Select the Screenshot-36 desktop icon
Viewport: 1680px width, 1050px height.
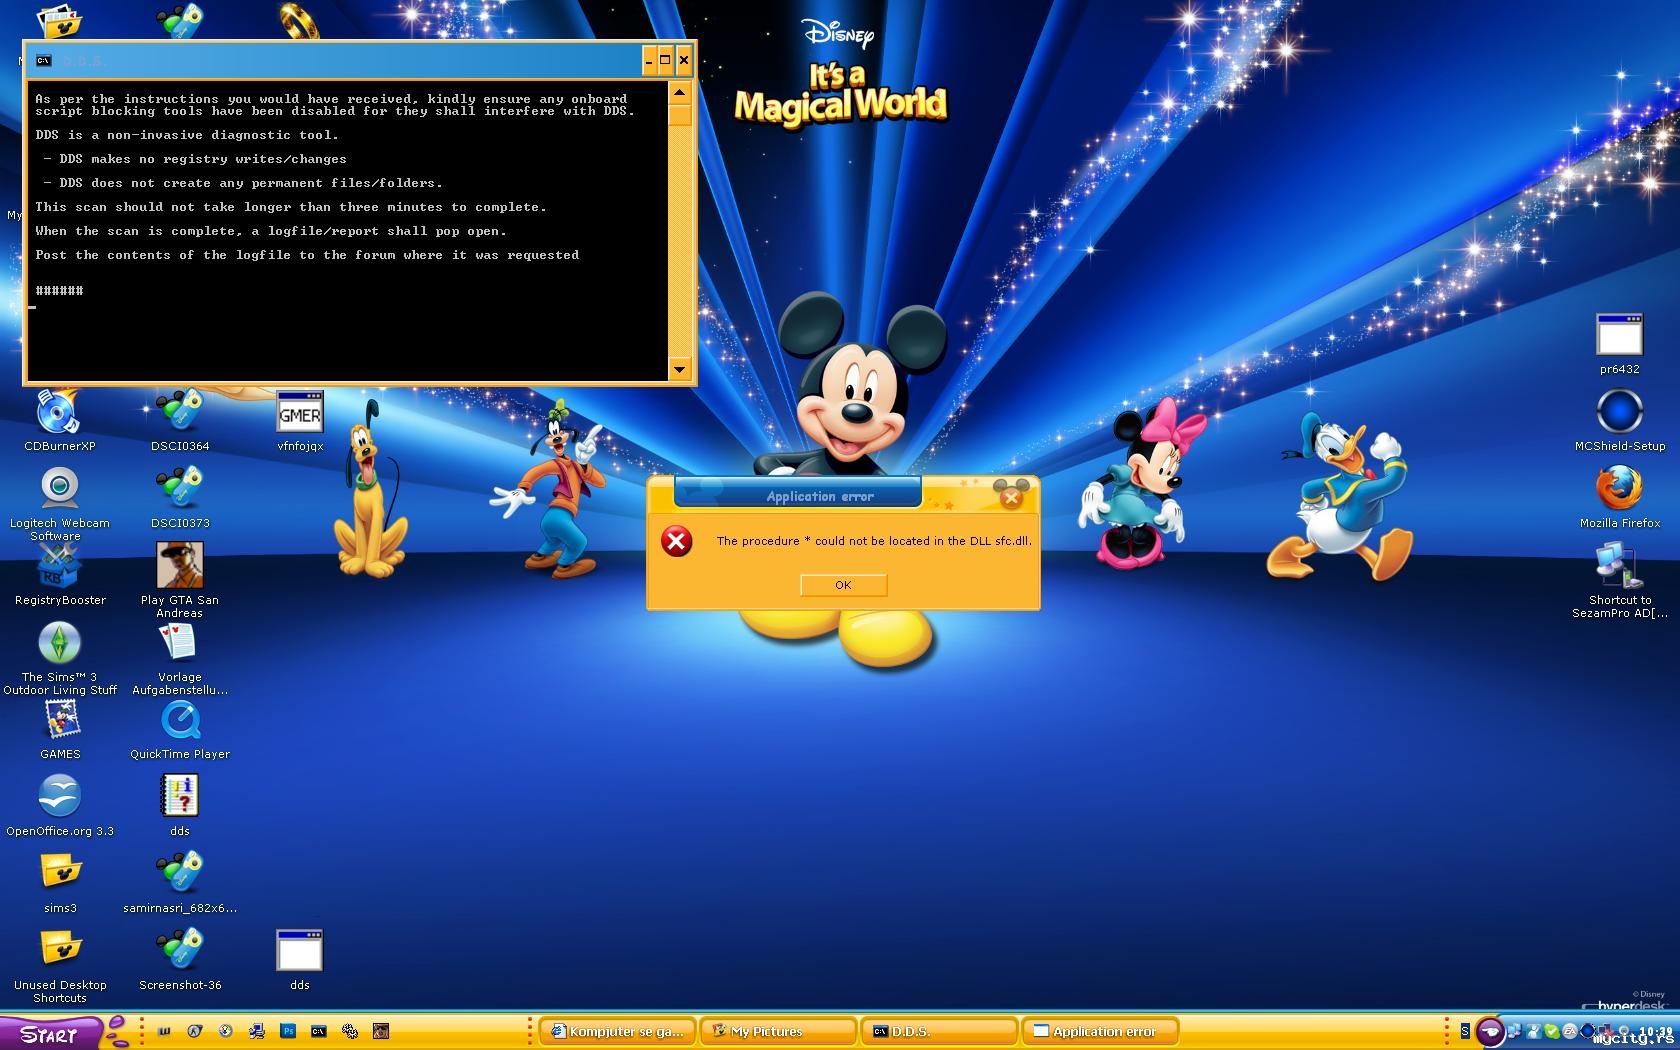[180, 961]
